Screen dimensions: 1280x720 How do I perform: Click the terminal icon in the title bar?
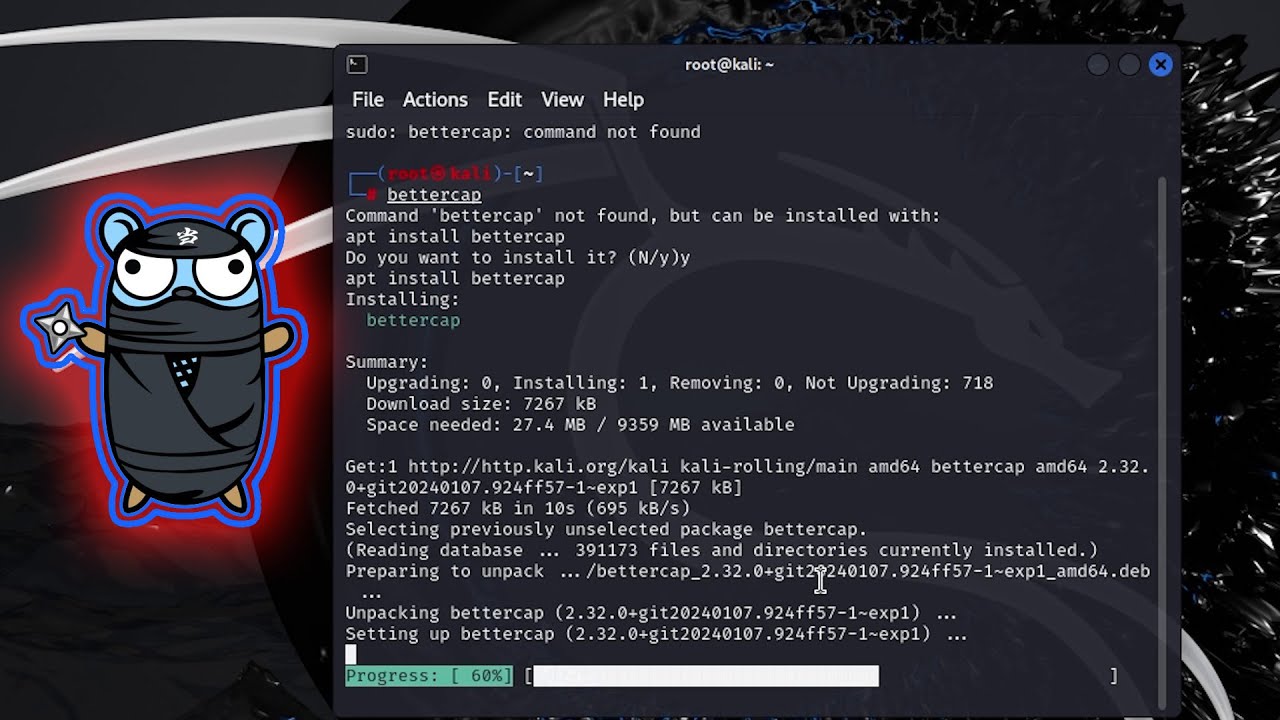pyautogui.click(x=357, y=64)
